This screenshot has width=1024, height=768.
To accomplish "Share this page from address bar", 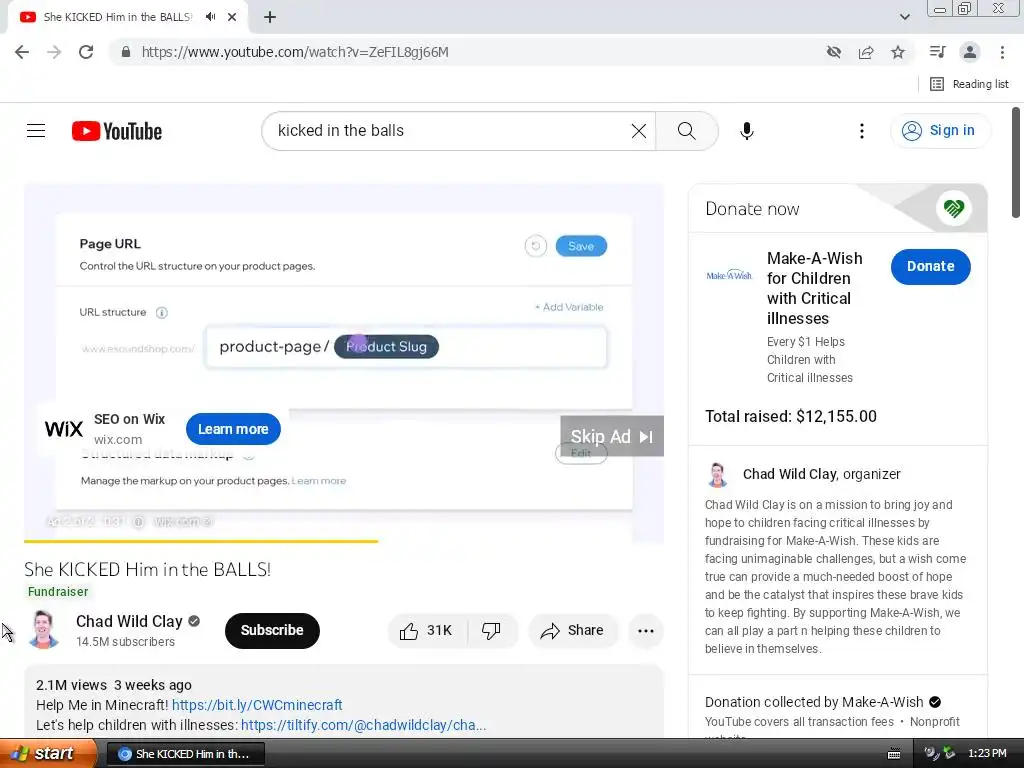I will tap(866, 52).
